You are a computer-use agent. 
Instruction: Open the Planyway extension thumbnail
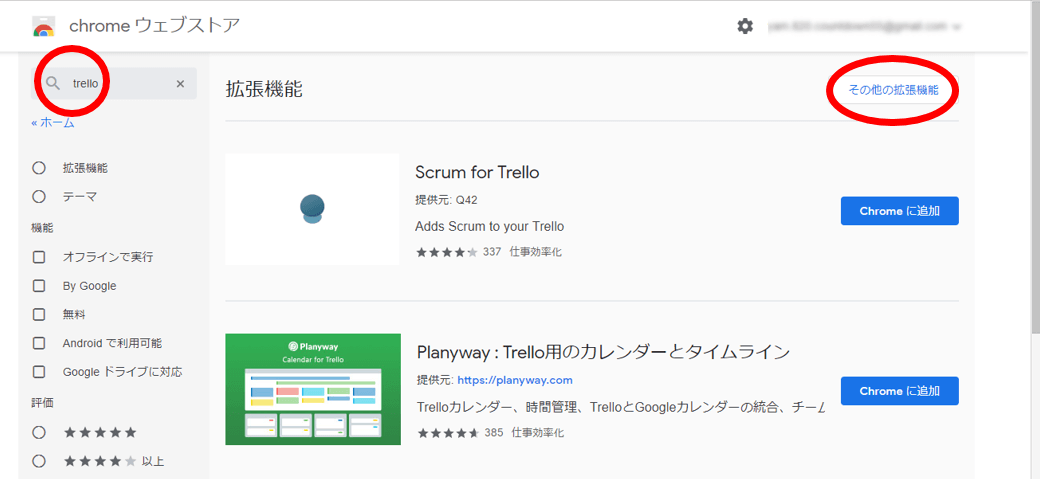313,389
